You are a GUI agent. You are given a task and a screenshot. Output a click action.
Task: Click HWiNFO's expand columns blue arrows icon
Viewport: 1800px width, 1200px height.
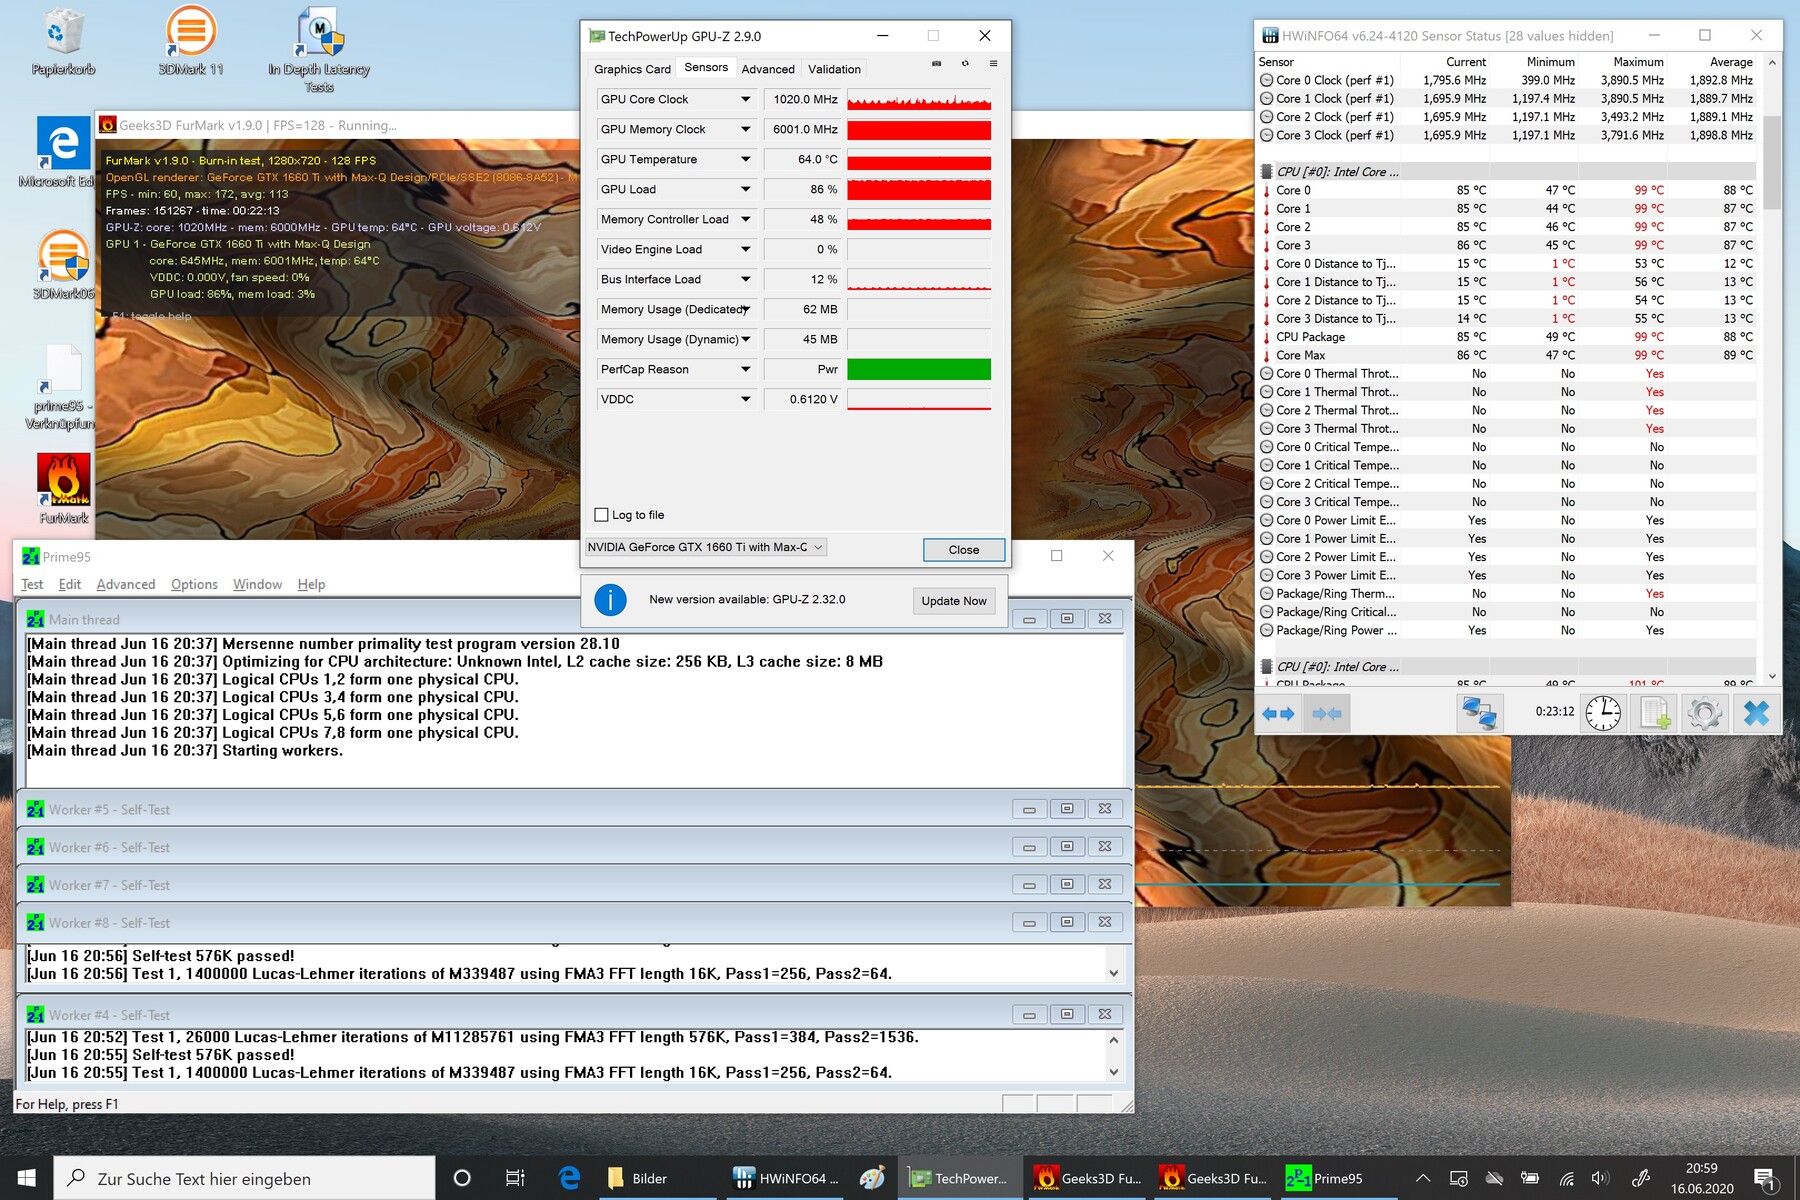pyautogui.click(x=1278, y=713)
